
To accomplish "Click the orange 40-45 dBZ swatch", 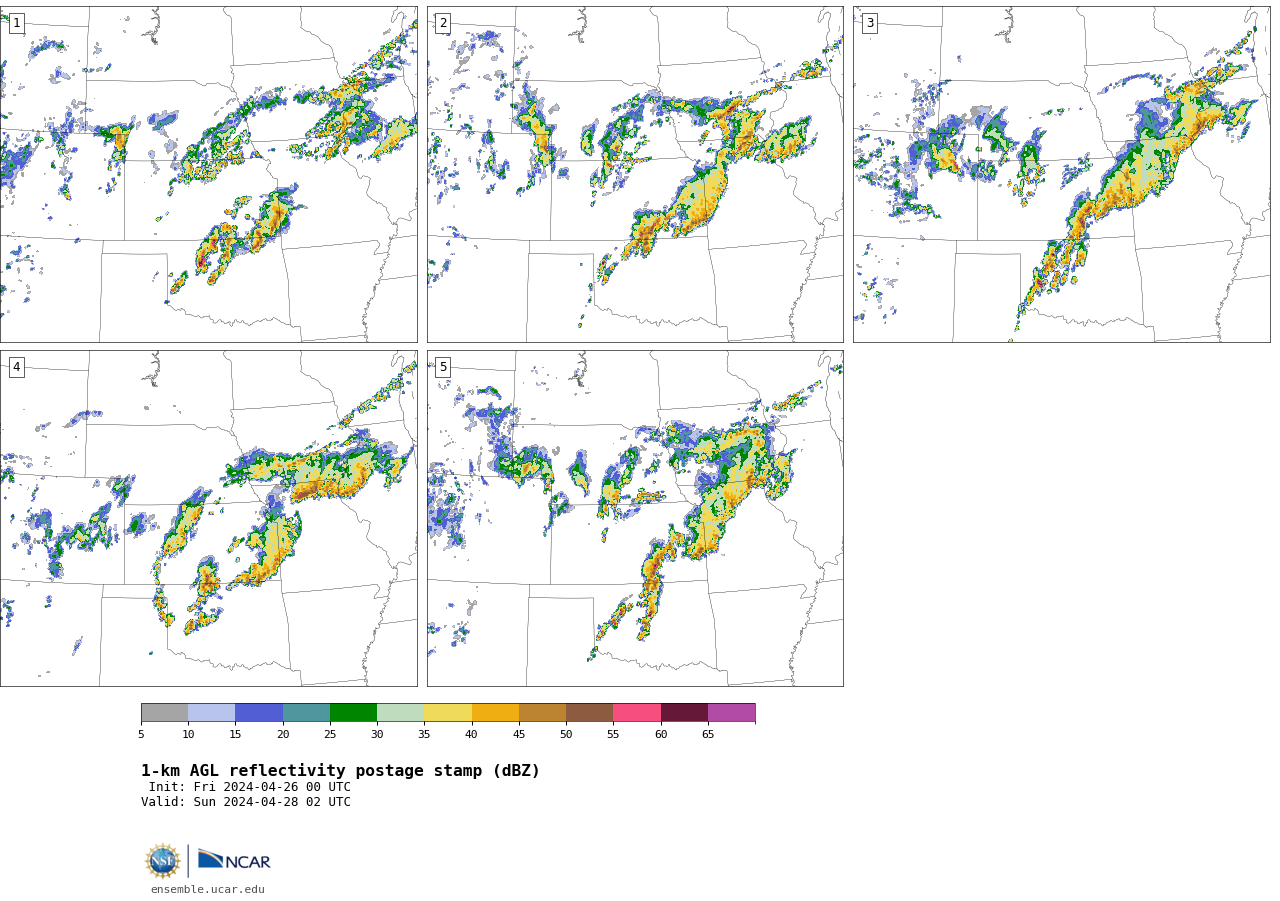I will point(495,712).
